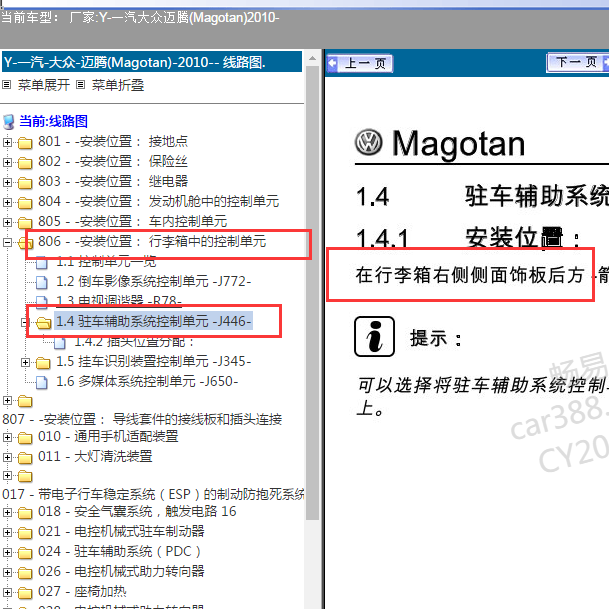609x609 pixels.
Task: Expand the 024 驻车辅助系统 PDC node
Action: pos(7,552)
